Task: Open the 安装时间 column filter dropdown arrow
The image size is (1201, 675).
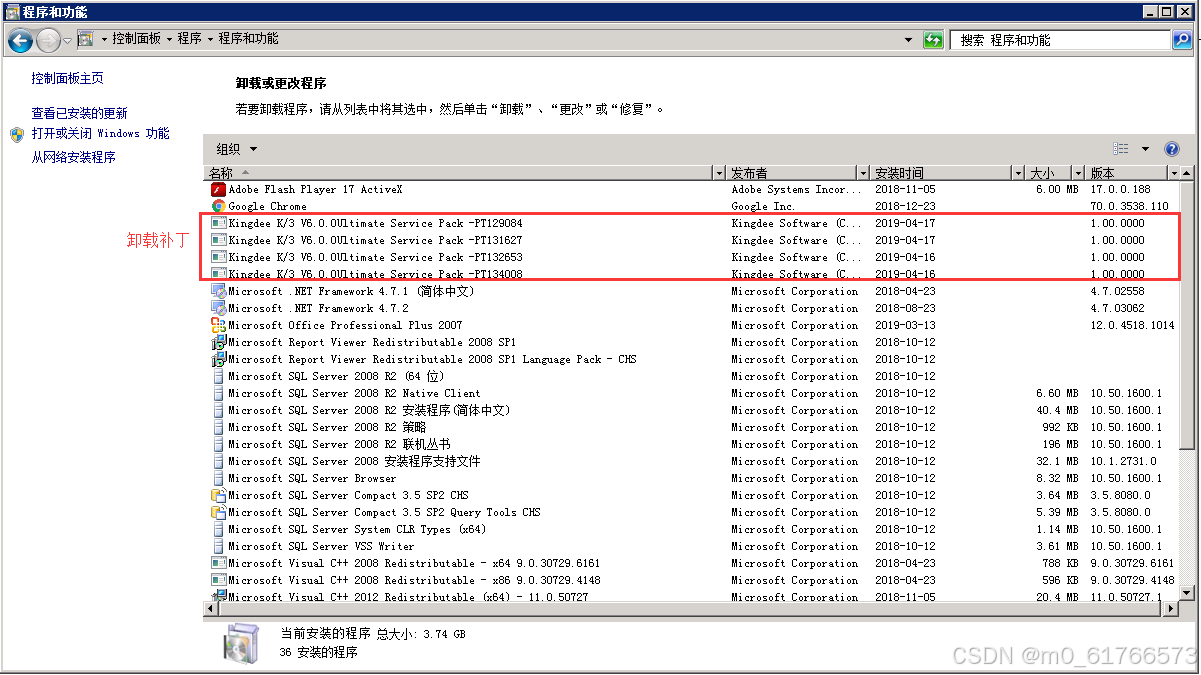Action: [x=1018, y=173]
